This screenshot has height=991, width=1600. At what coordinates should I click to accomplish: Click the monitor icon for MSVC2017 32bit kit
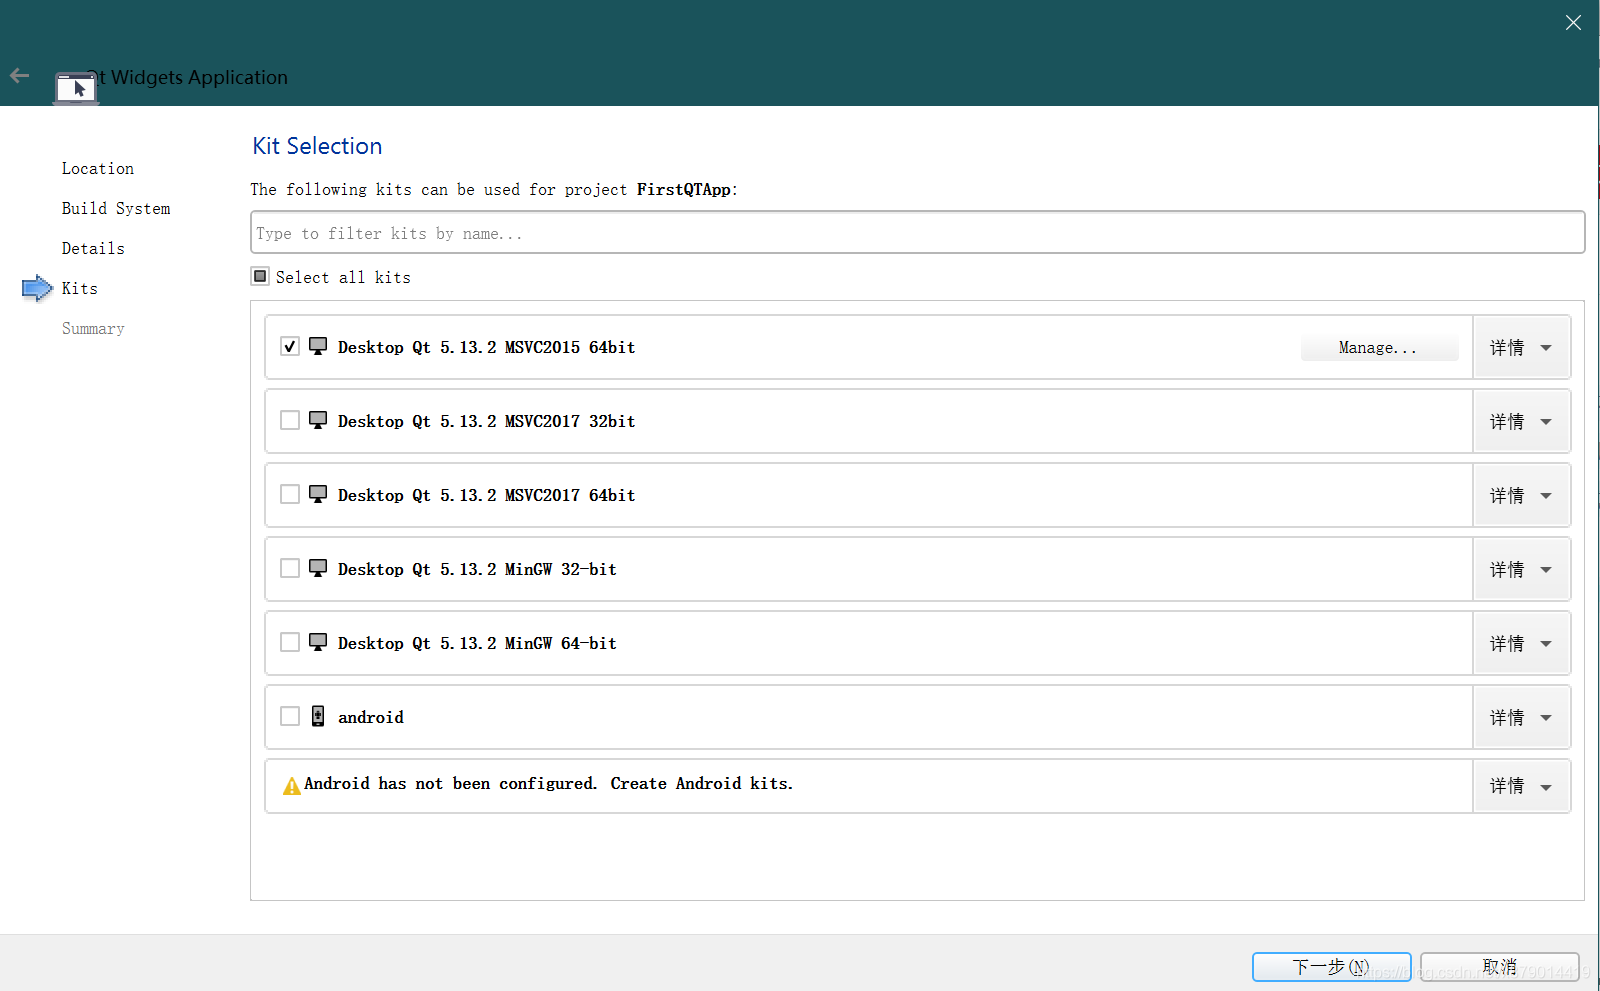318,420
